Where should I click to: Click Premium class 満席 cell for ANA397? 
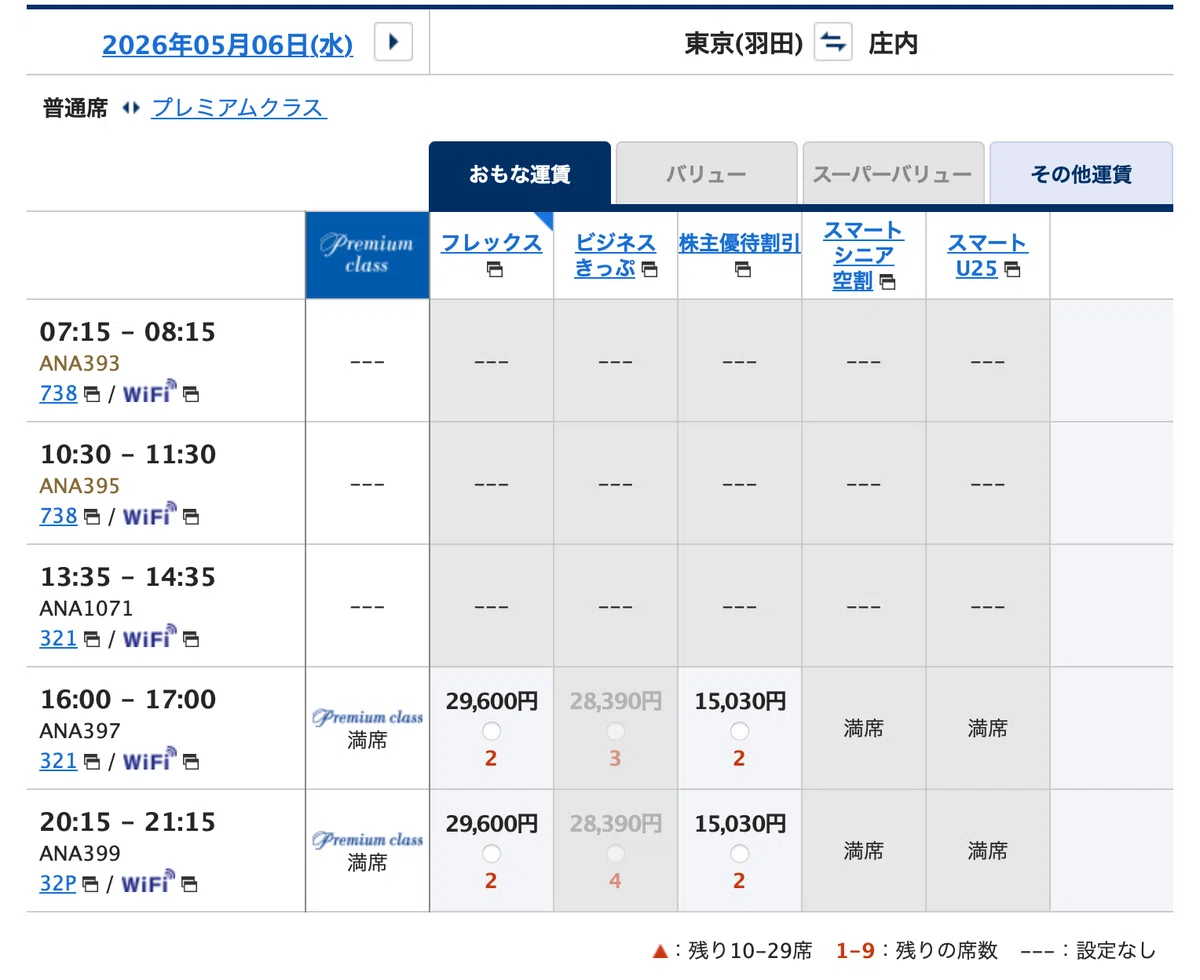pyautogui.click(x=367, y=729)
